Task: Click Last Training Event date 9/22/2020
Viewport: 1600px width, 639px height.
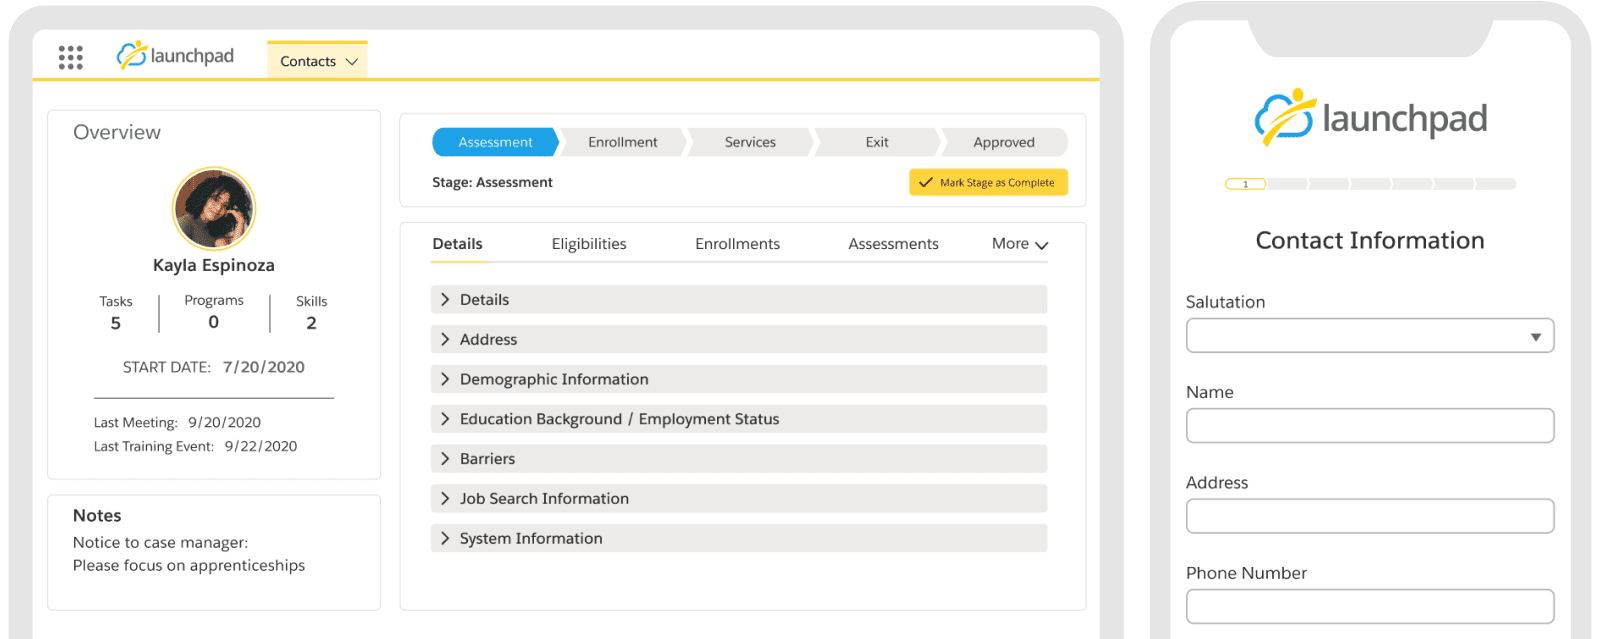Action: coord(261,446)
